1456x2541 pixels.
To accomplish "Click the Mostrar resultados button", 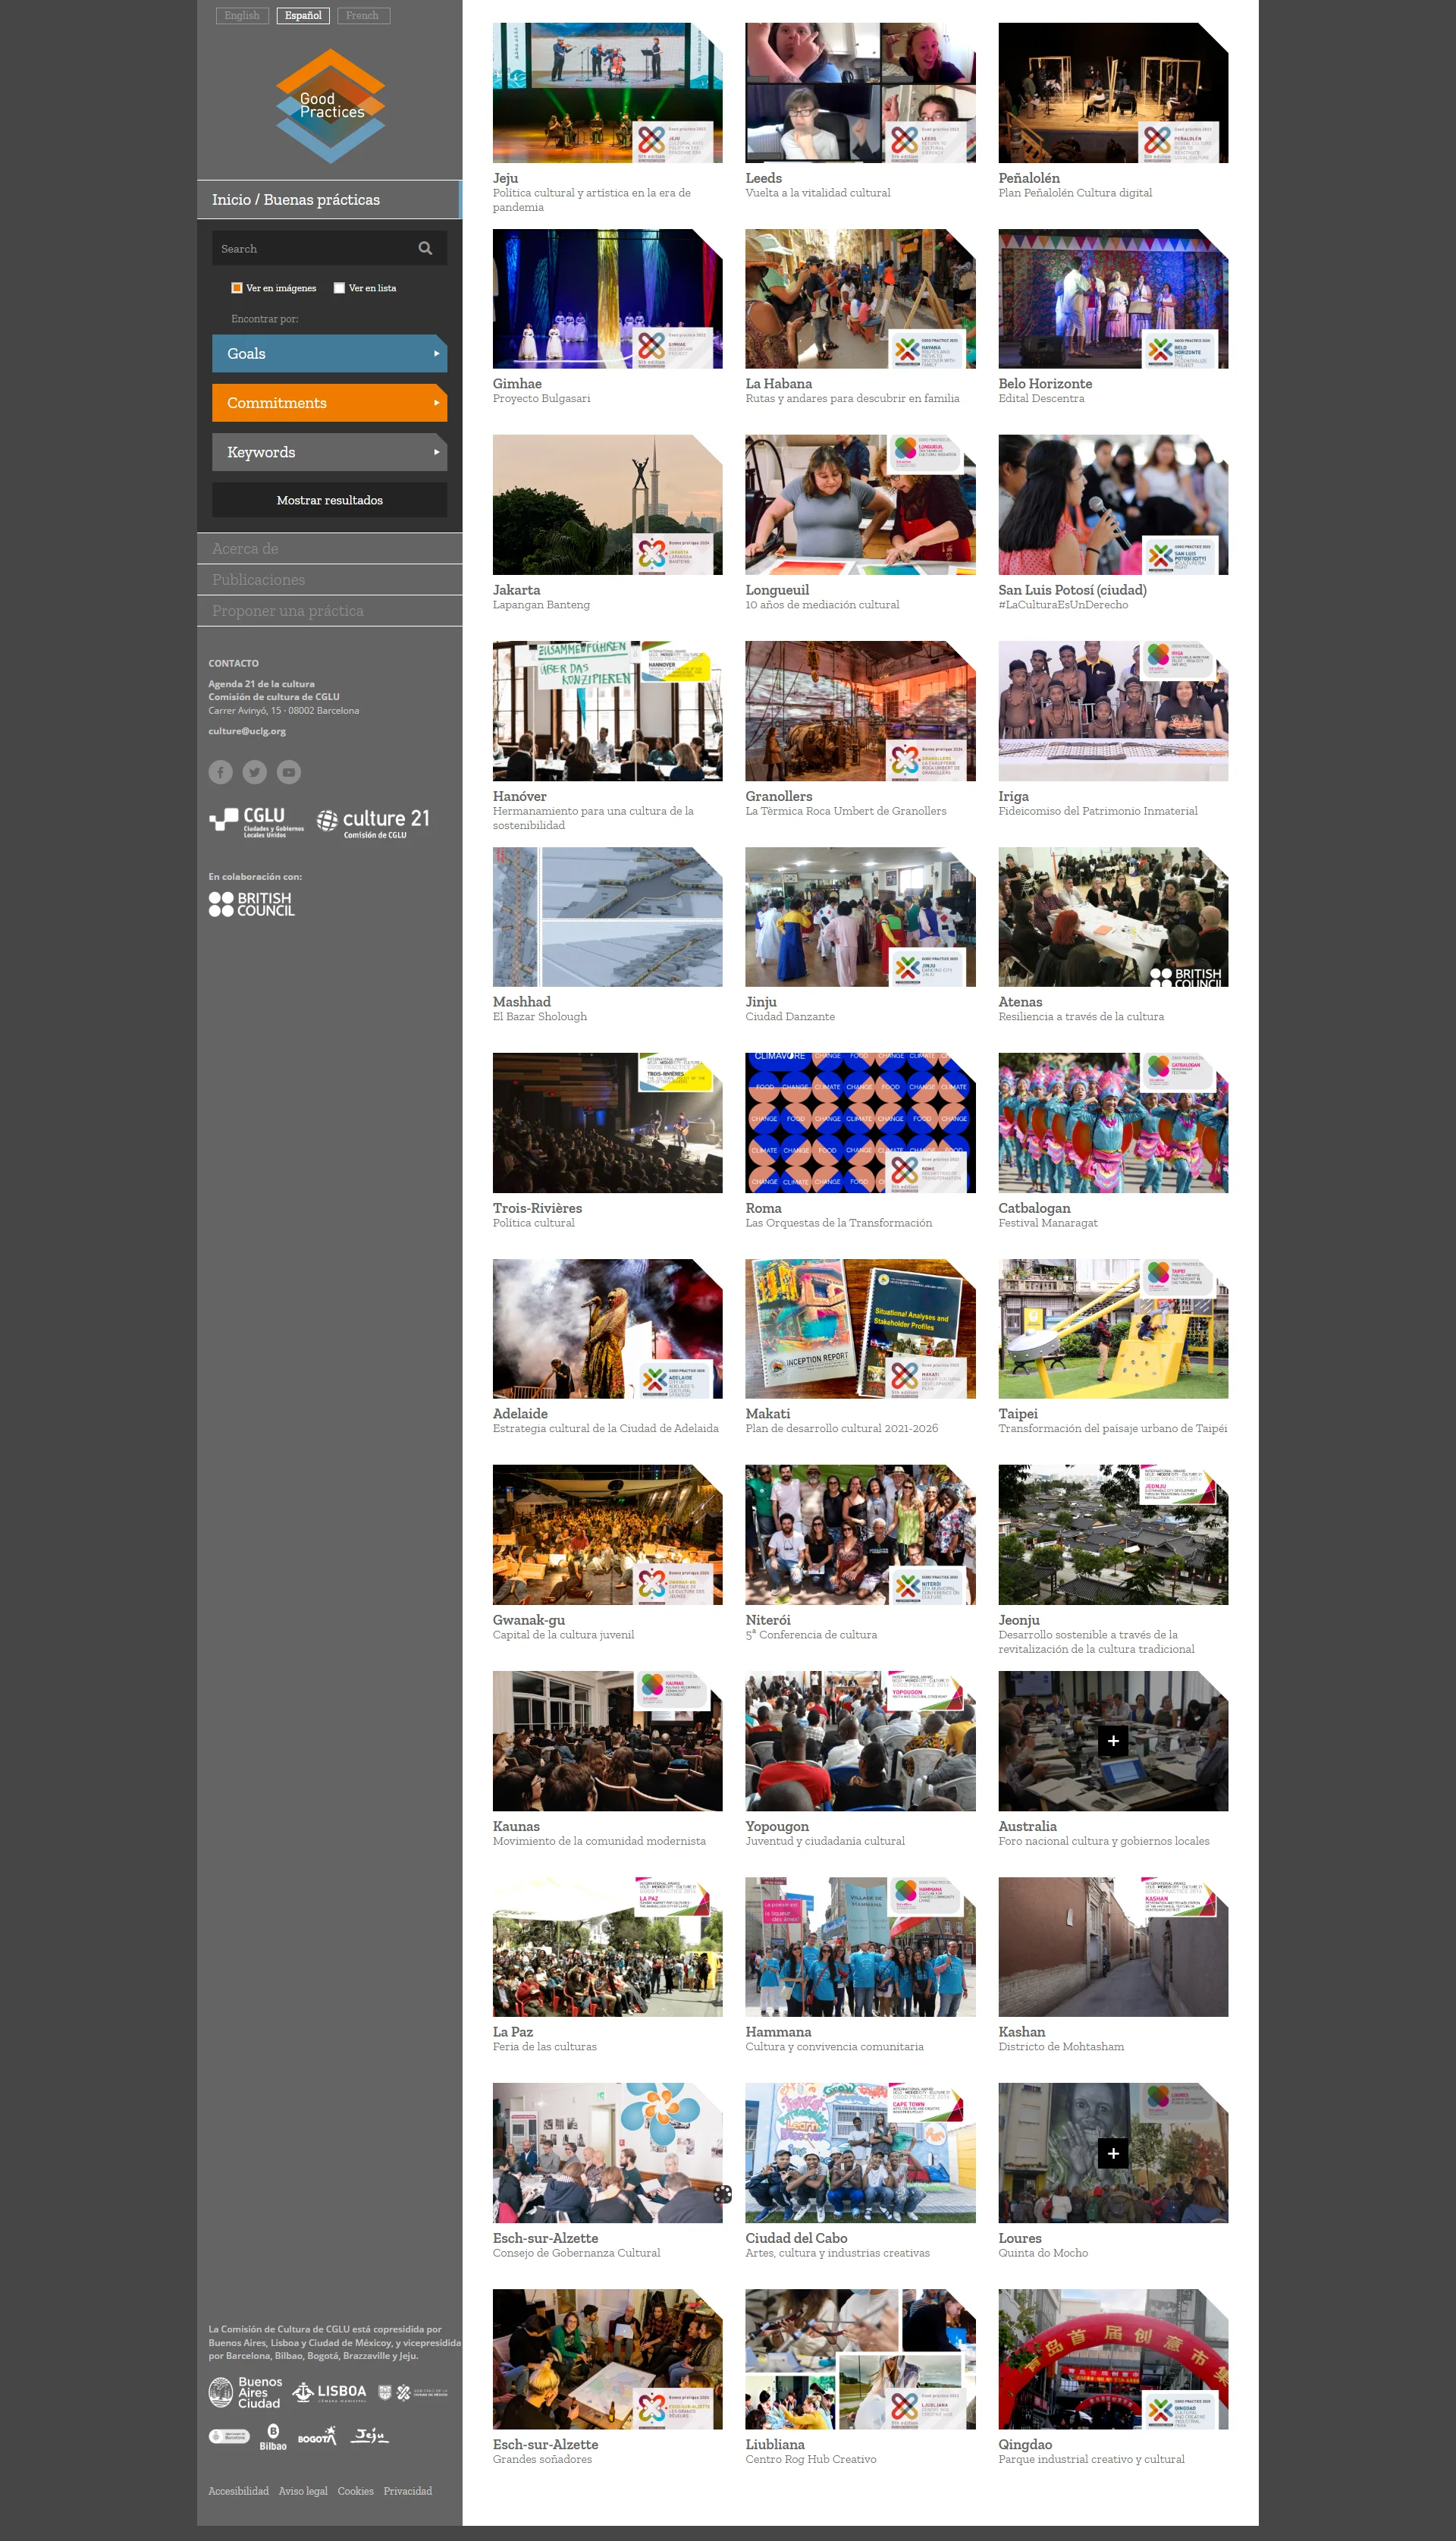I will [329, 500].
